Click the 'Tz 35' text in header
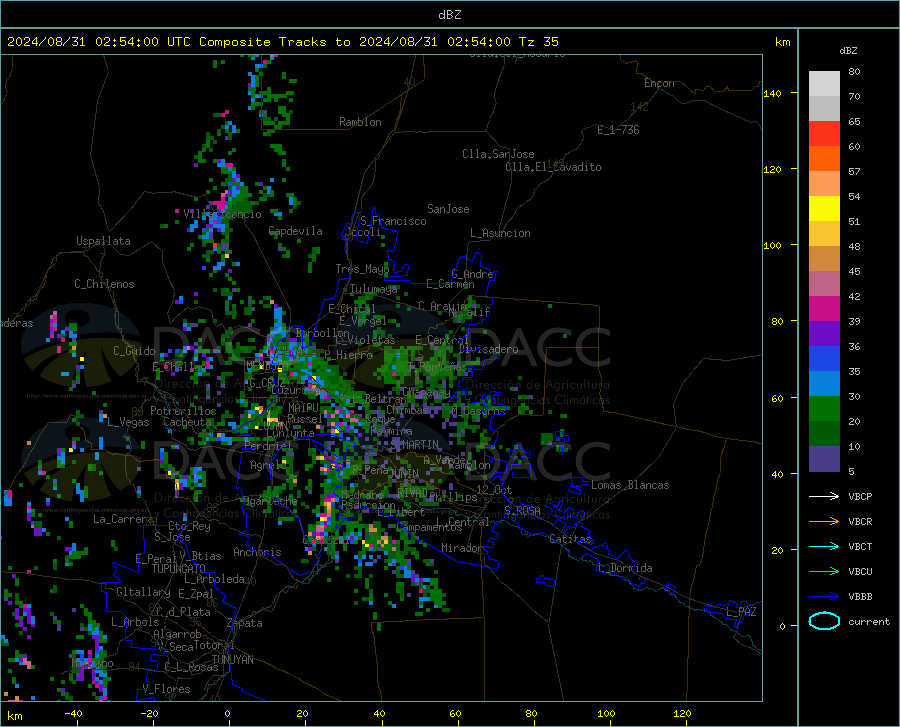 click(x=539, y=42)
